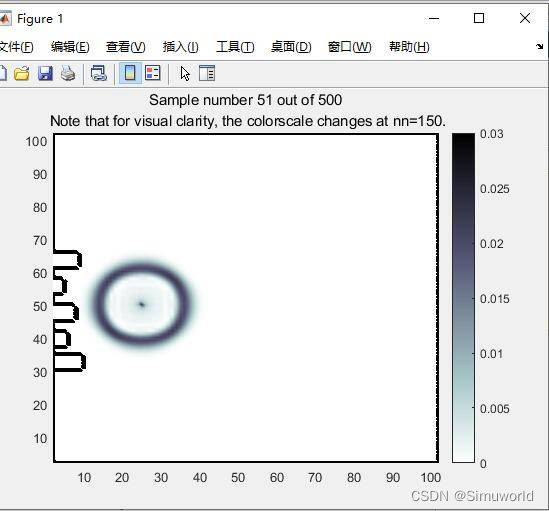
Task: Click the Save Figure floppy icon
Action: [45, 74]
